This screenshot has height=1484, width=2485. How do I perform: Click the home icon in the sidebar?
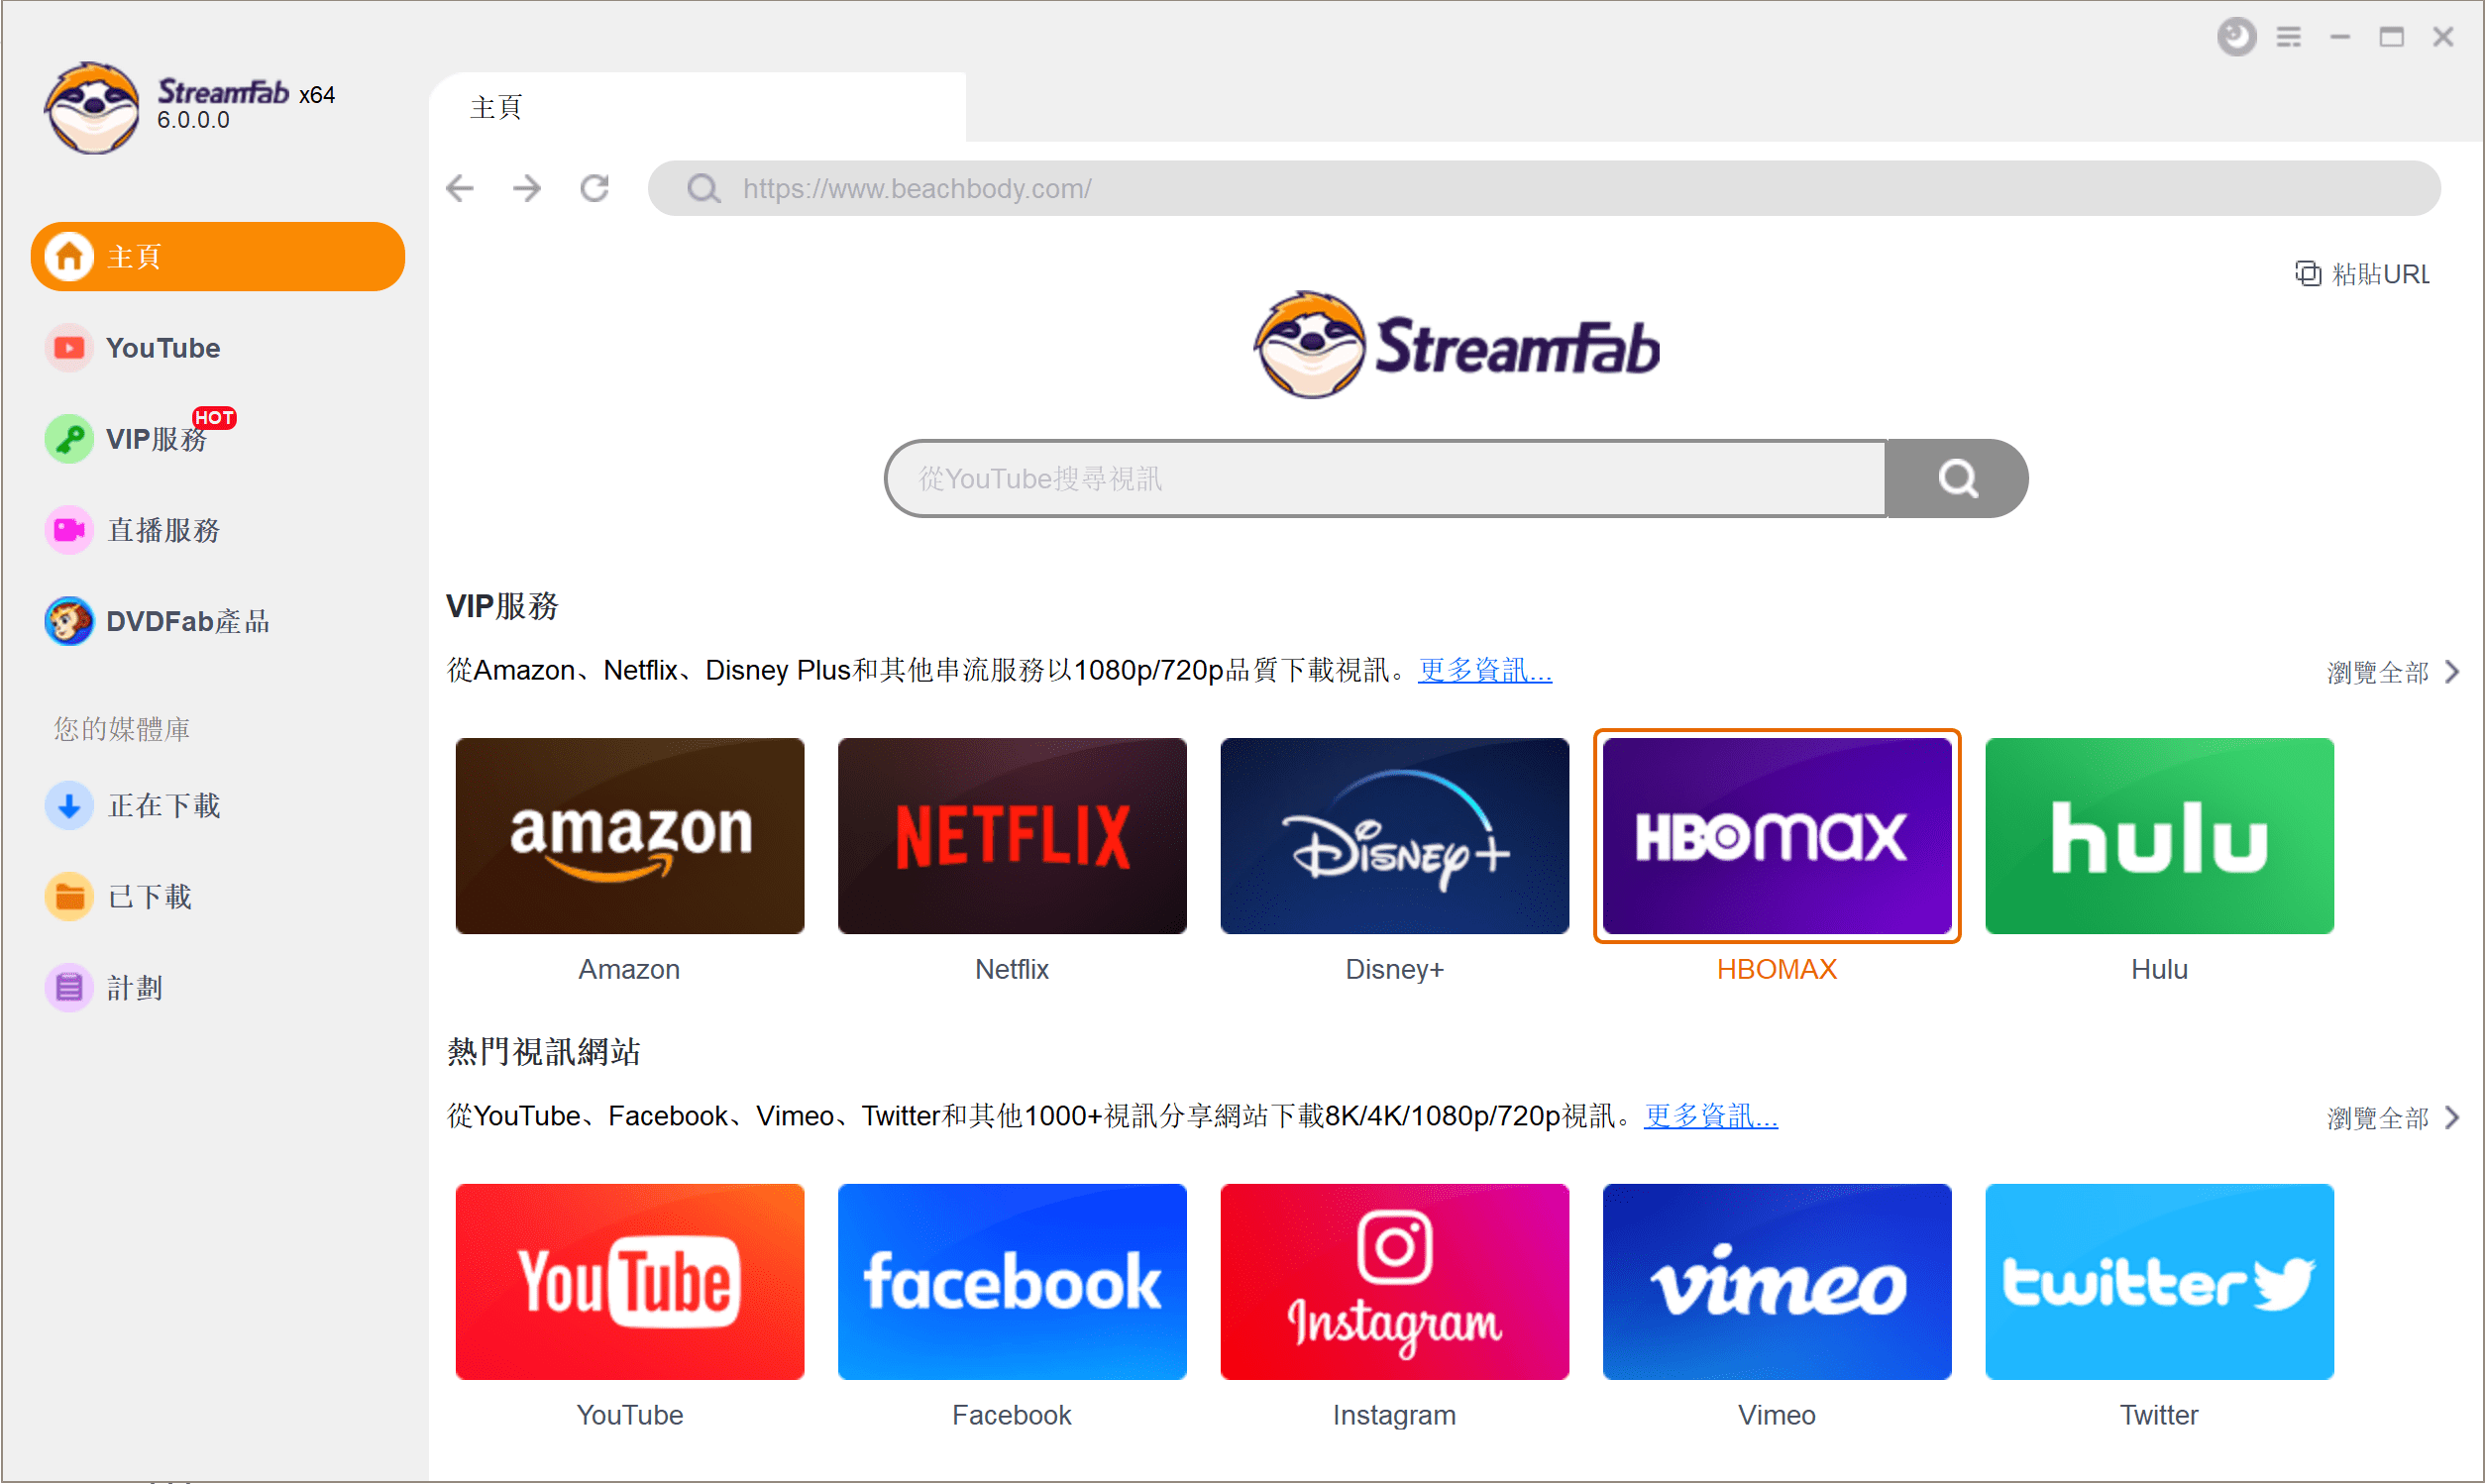pos(69,257)
